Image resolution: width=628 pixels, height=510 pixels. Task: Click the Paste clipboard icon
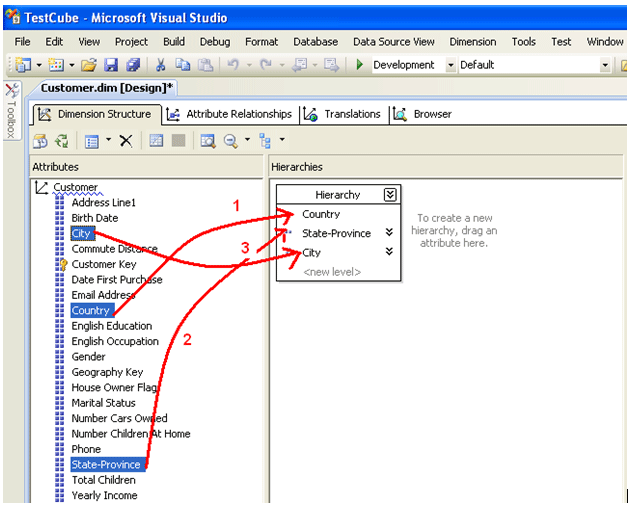pos(205,65)
